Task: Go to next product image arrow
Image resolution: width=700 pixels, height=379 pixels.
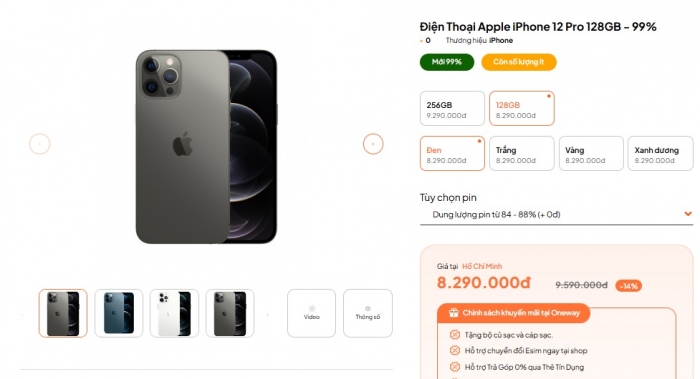Action: [x=373, y=144]
